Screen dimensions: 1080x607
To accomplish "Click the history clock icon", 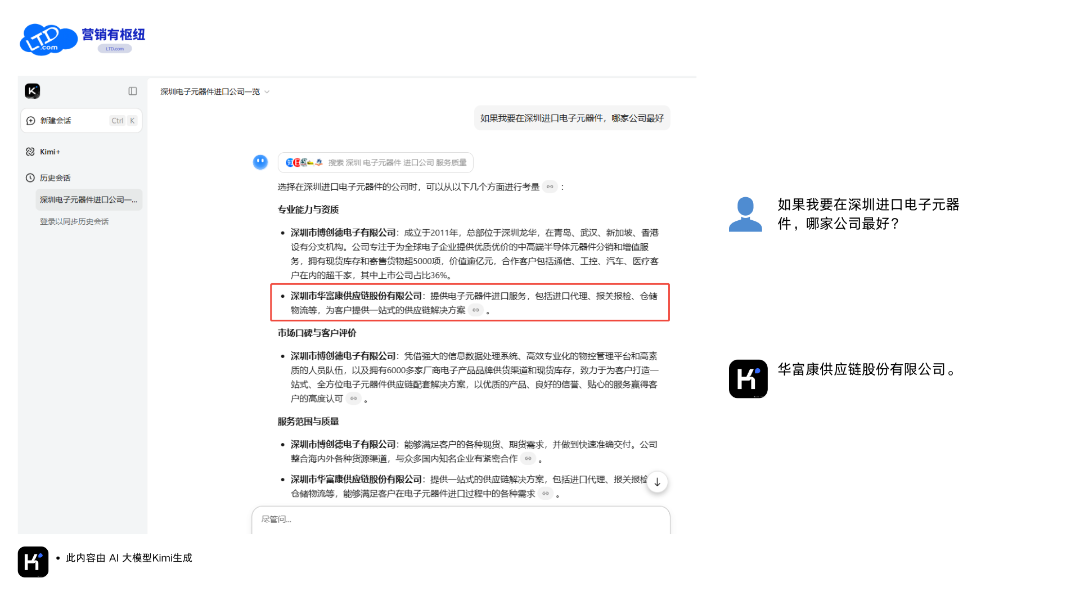I will (30, 178).
